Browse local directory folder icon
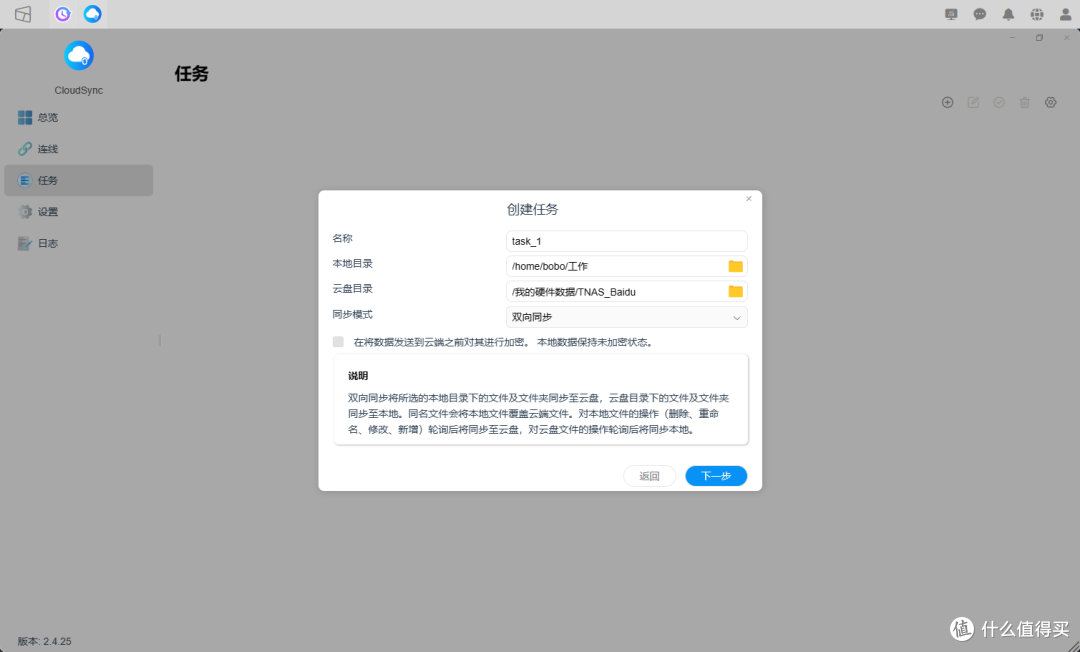This screenshot has width=1080, height=652. [736, 266]
